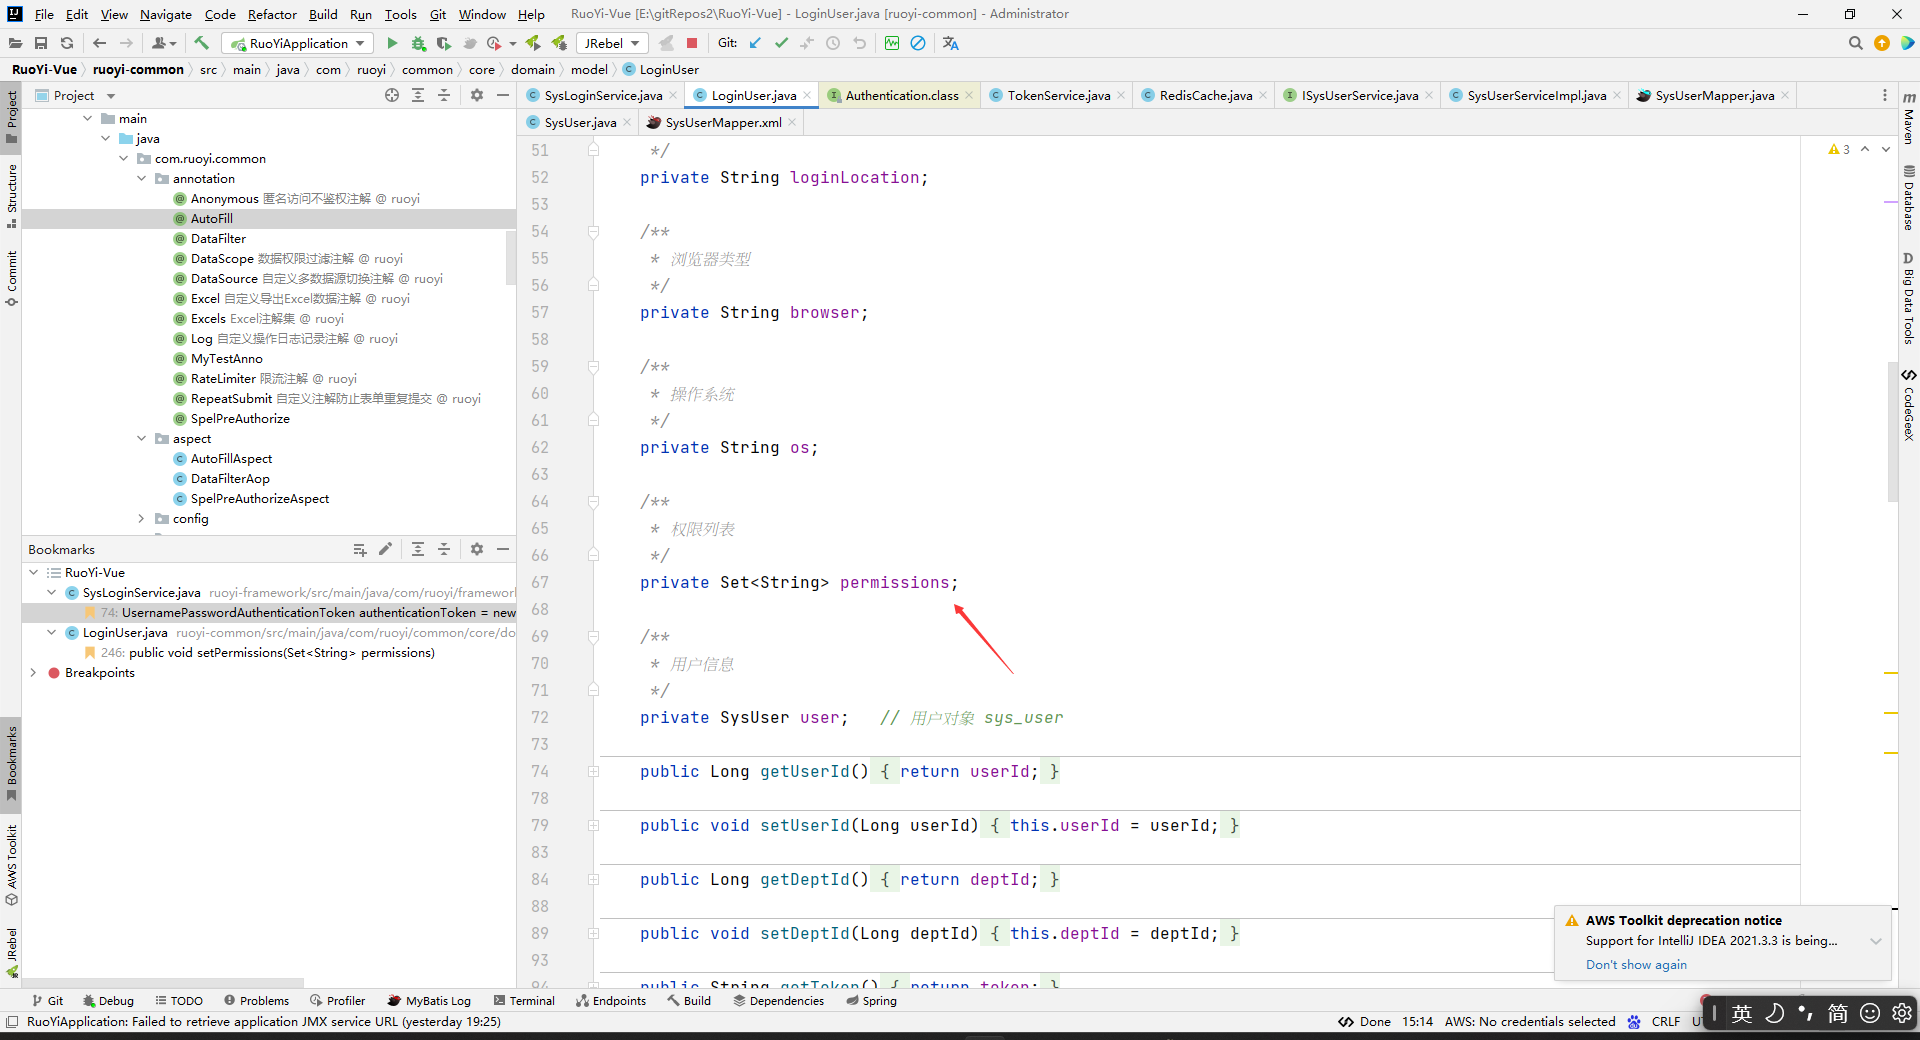The height and width of the screenshot is (1040, 1920).
Task: Fold the comment block at line 64
Action: coord(593,502)
